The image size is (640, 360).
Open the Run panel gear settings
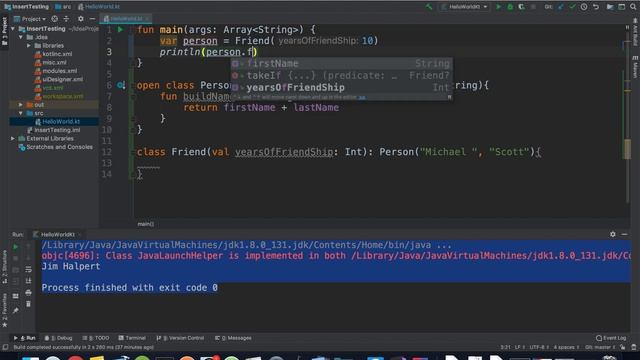click(613, 234)
